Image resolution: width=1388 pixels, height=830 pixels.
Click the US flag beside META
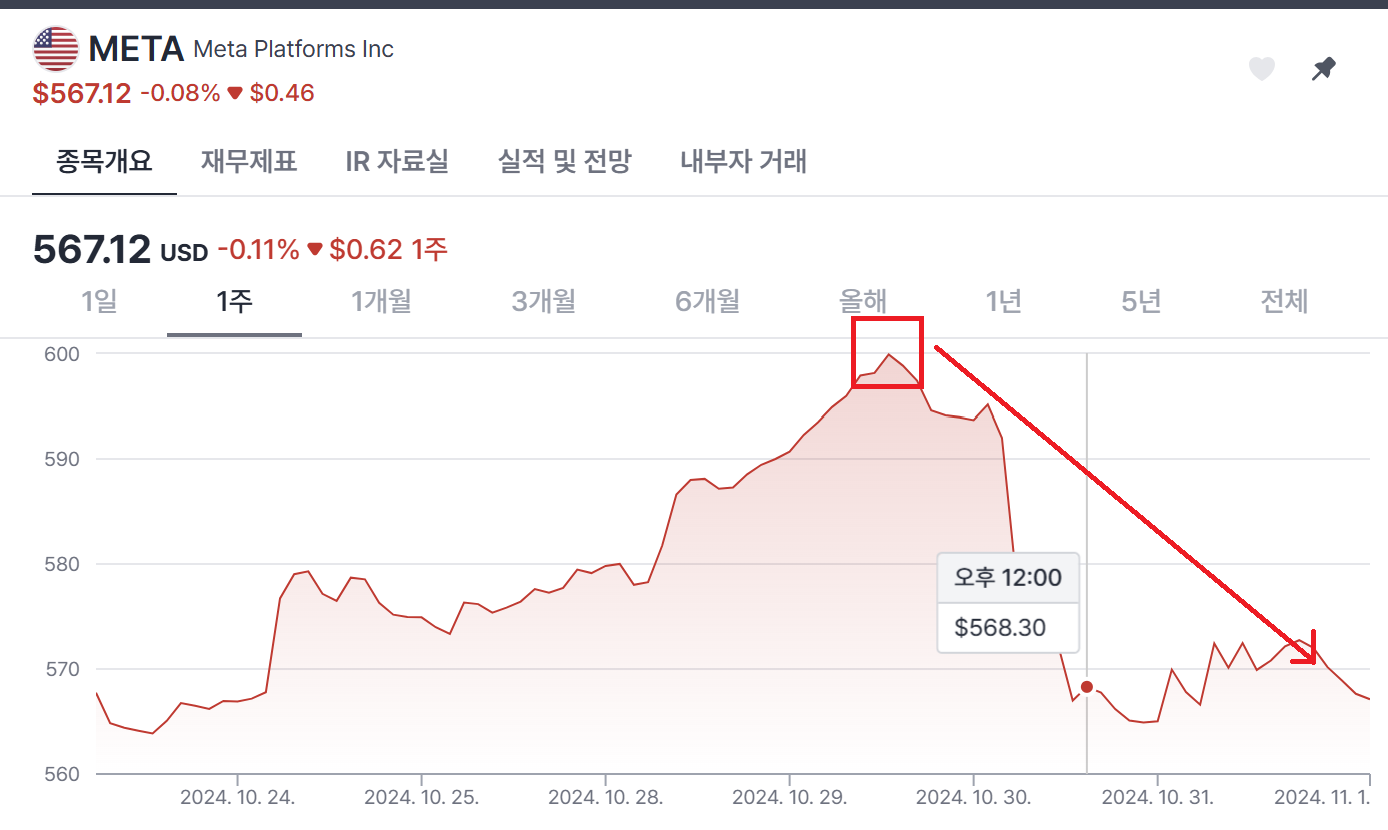click(x=54, y=47)
